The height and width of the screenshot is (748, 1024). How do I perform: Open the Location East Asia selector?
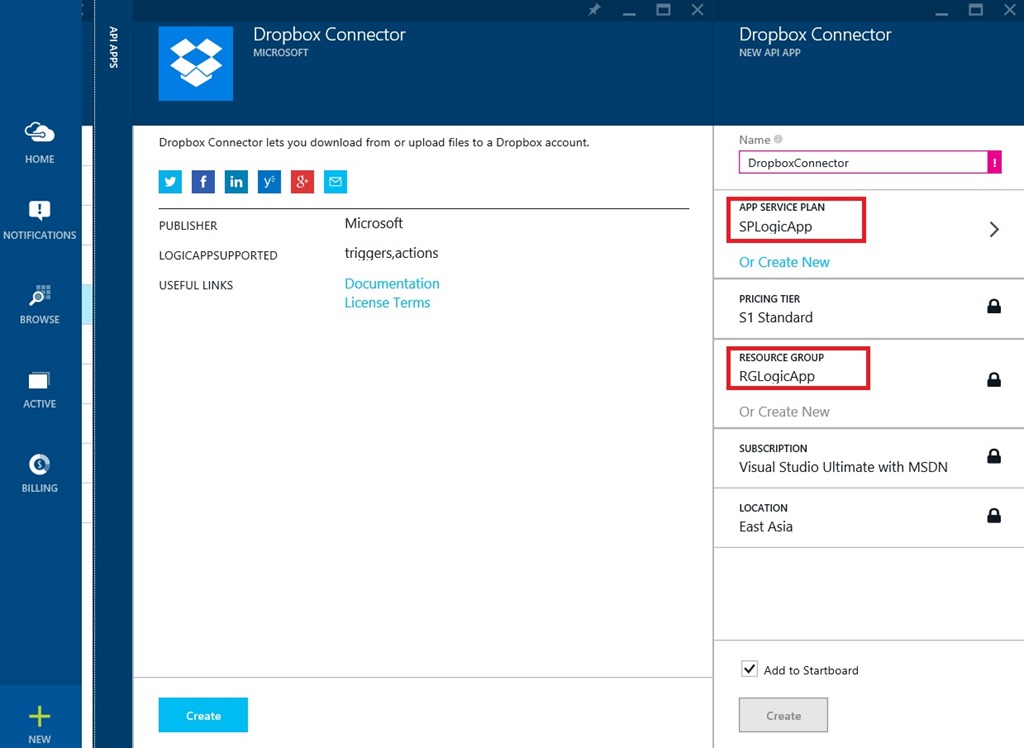point(869,517)
